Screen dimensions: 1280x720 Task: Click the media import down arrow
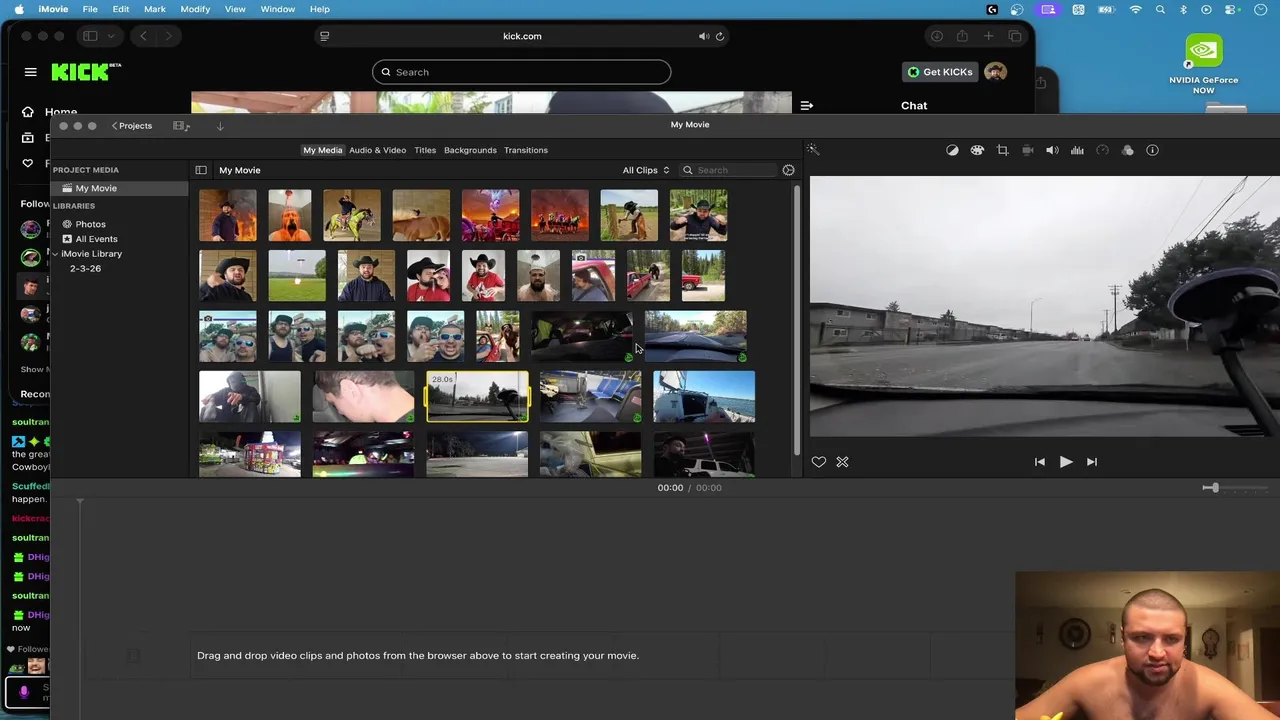(x=220, y=126)
